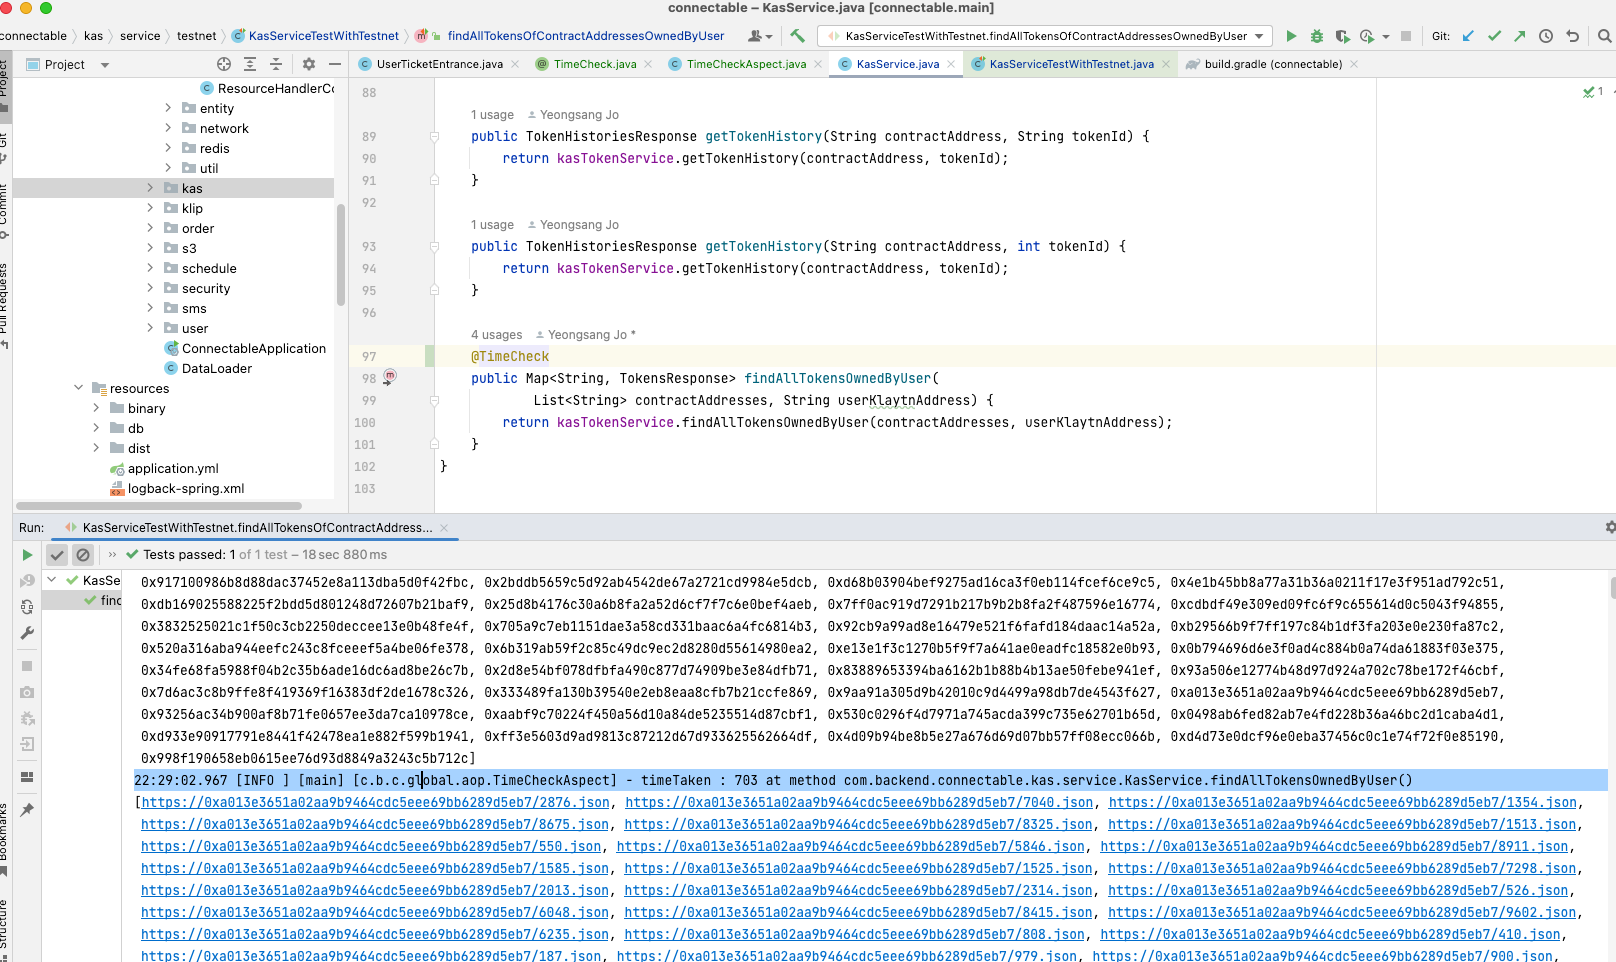Open the build.gradle (connectable) tab
The width and height of the screenshot is (1616, 962).
[1272, 64]
